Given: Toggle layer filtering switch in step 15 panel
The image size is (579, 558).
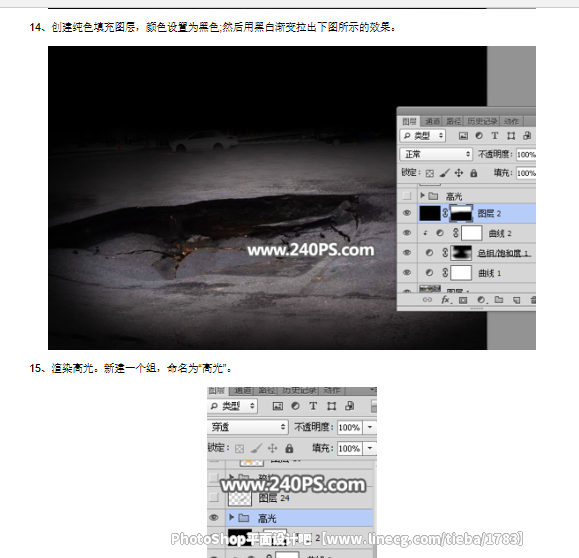Looking at the screenshot, I should [374, 406].
